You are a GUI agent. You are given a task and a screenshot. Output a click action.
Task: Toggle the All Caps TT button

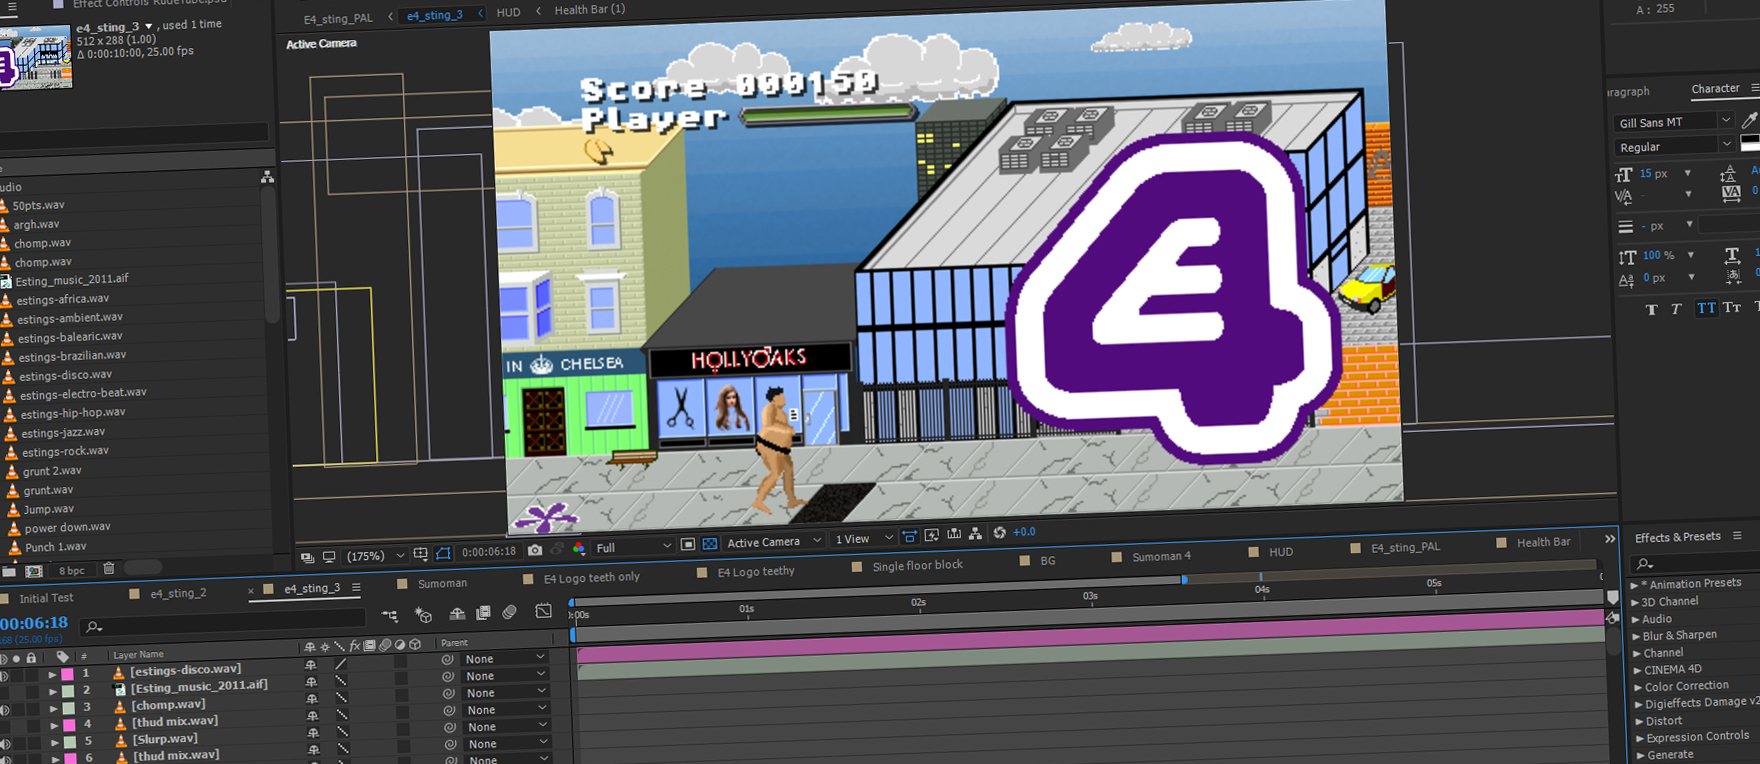1705,308
